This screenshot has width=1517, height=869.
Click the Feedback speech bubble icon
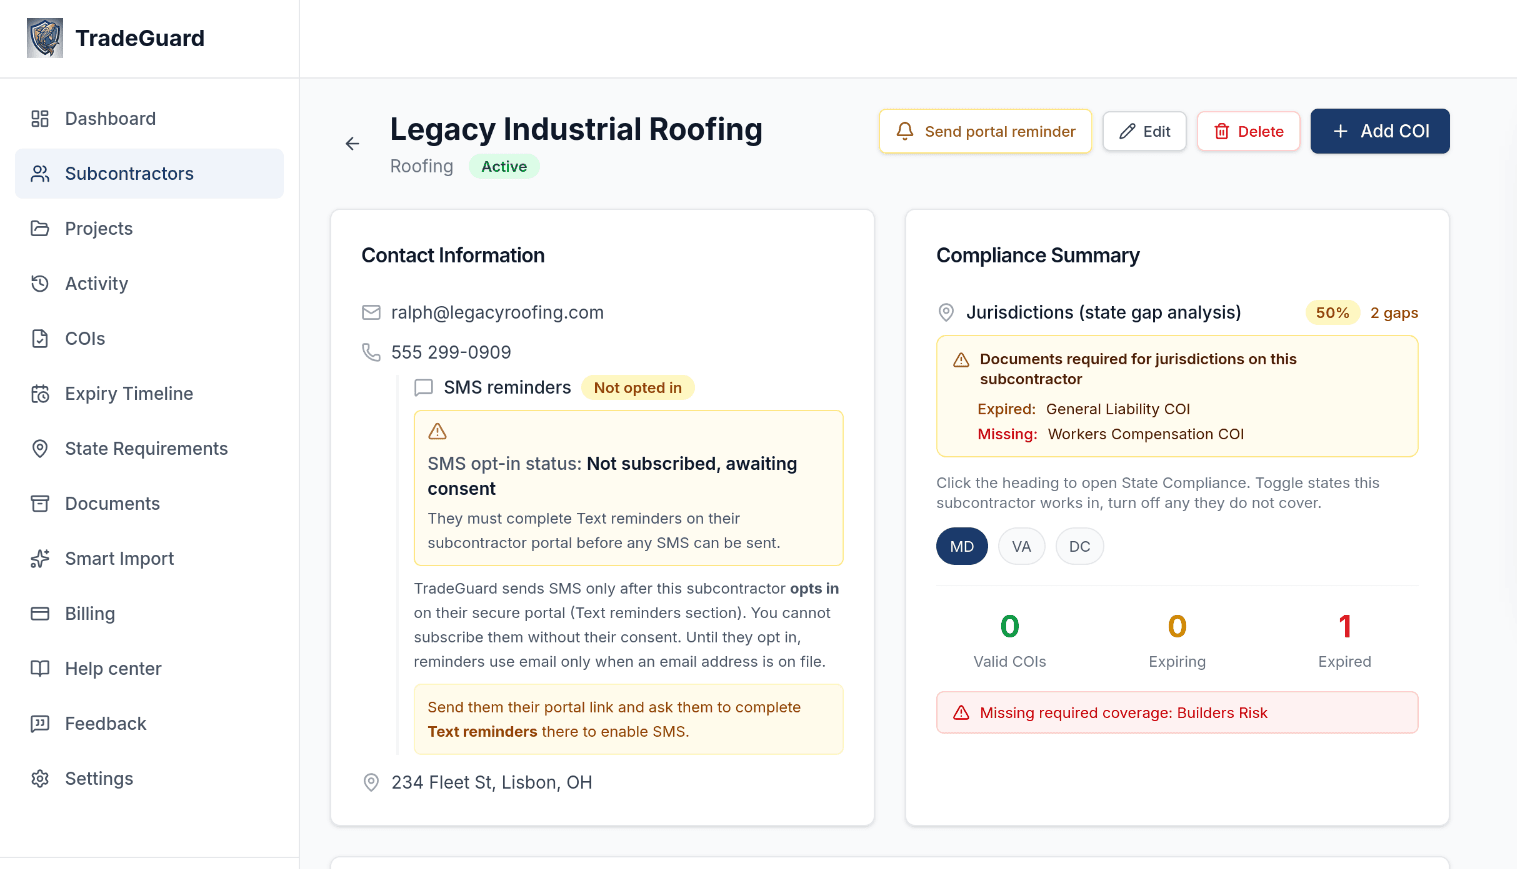tap(40, 724)
